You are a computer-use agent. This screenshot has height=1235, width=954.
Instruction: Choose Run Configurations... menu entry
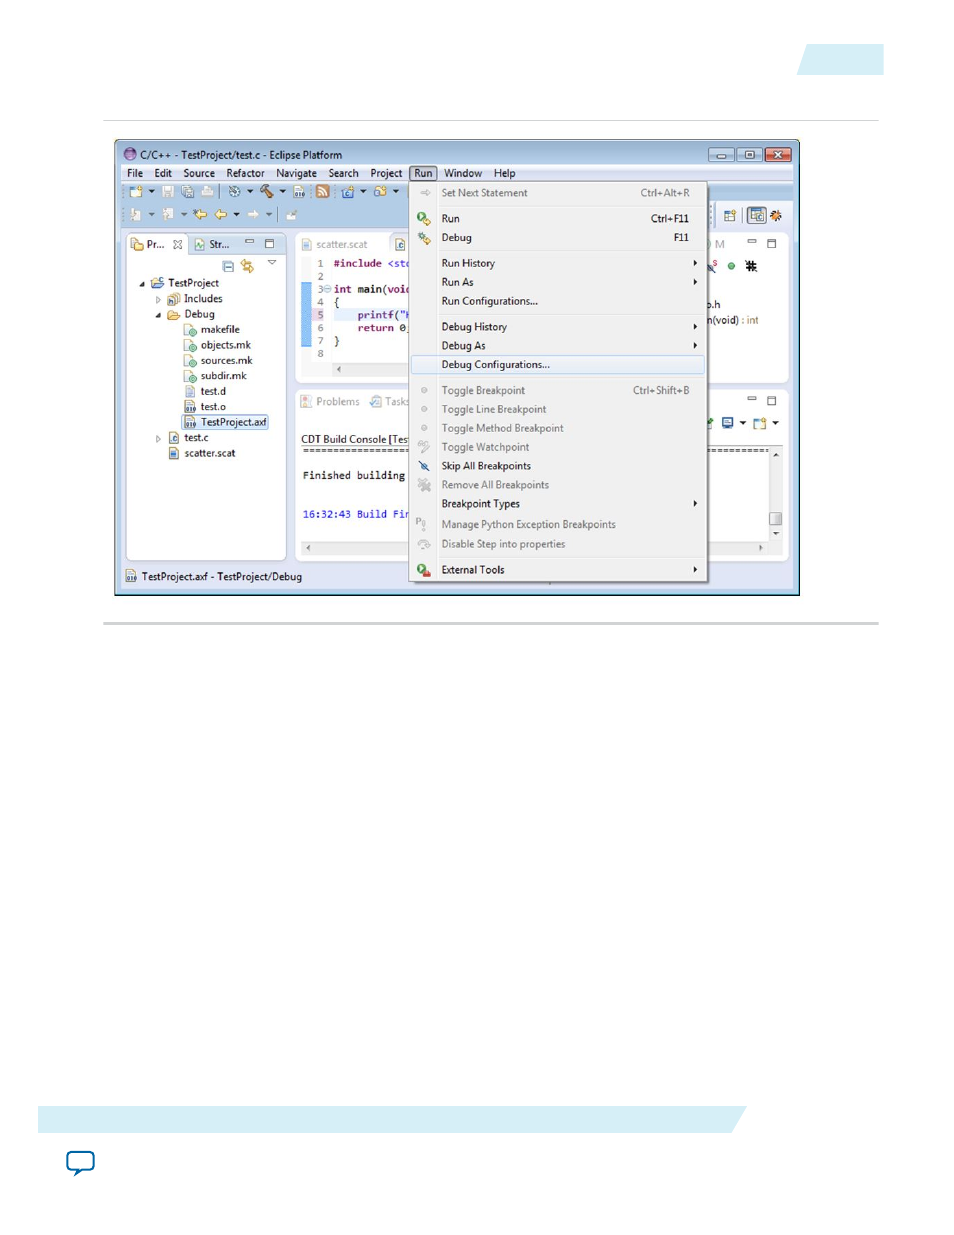click(558, 301)
